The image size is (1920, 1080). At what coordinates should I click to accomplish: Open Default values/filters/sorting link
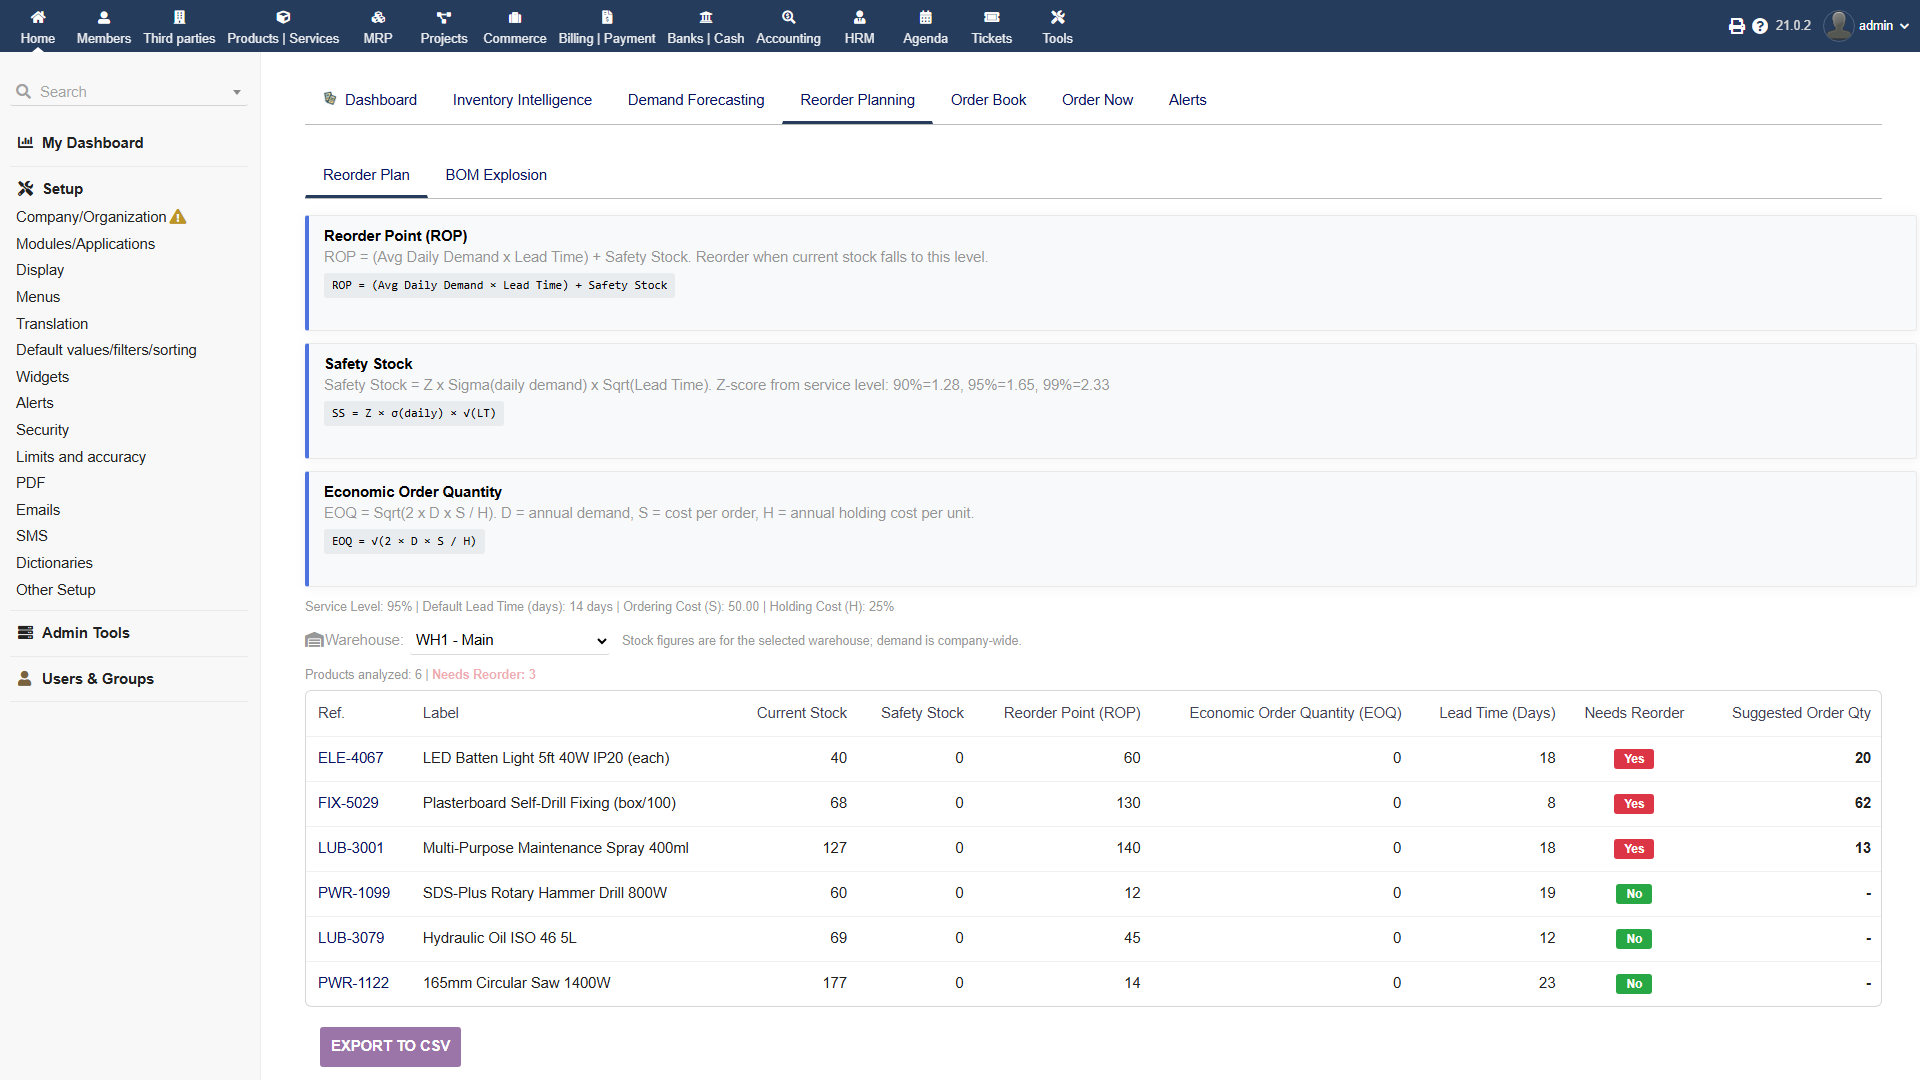(x=106, y=350)
